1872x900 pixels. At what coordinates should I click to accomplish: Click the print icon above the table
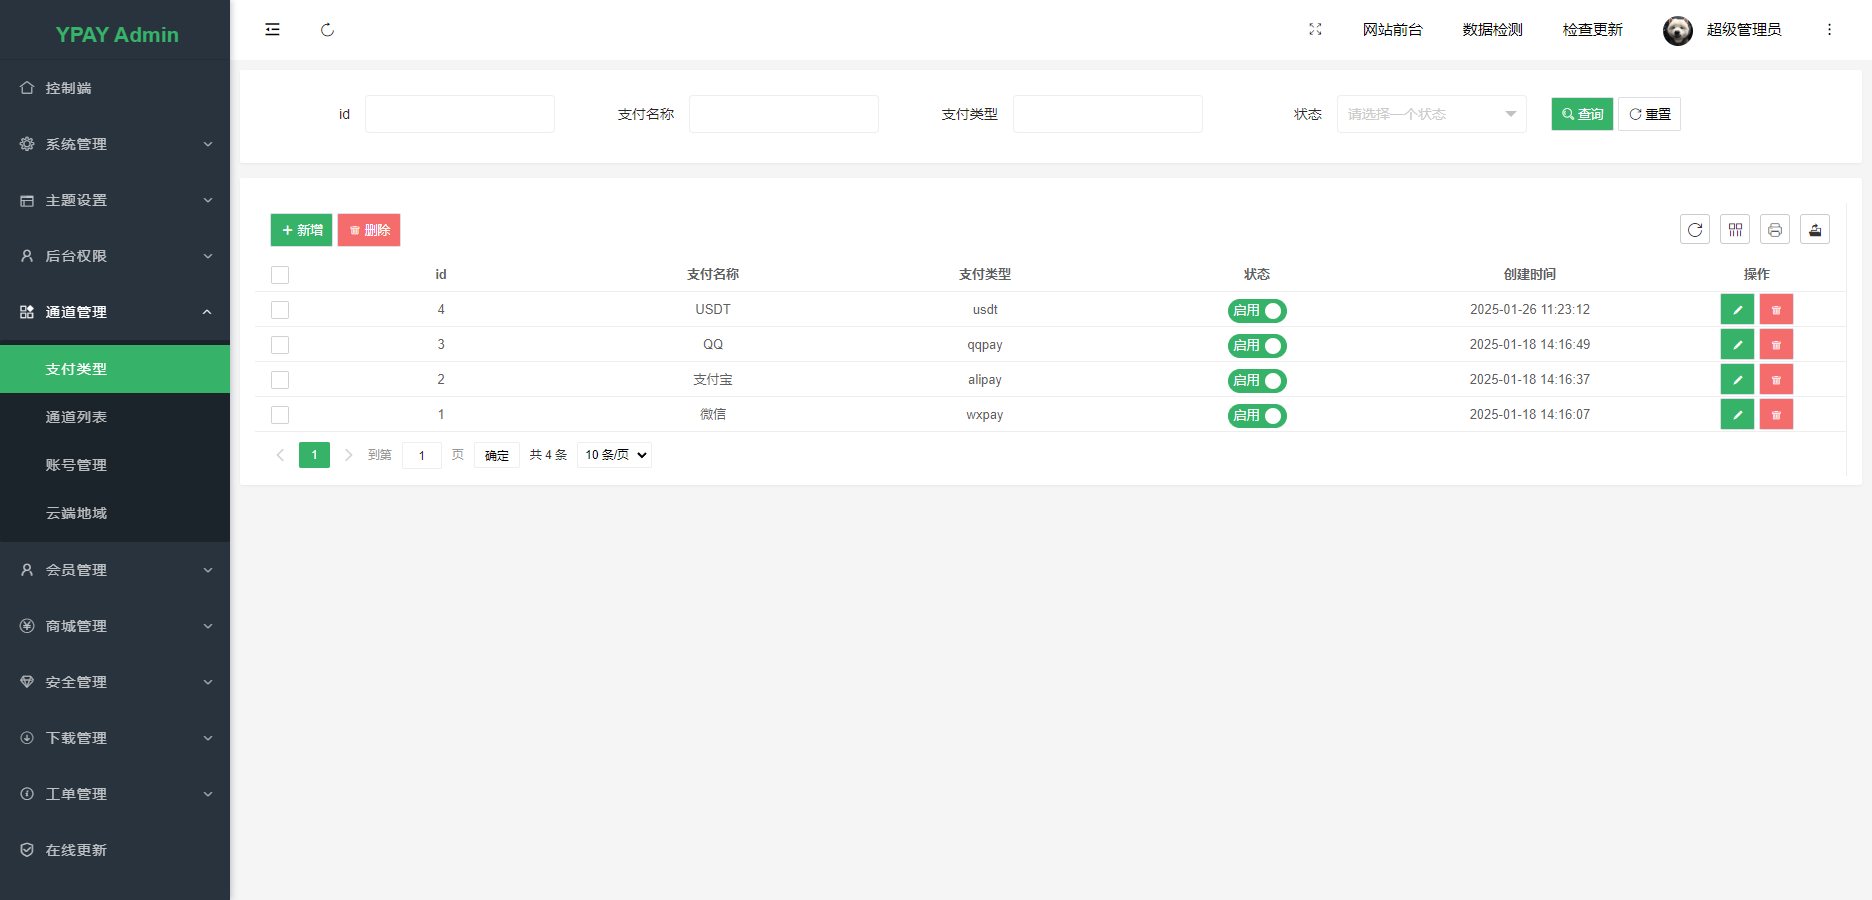pos(1775,229)
